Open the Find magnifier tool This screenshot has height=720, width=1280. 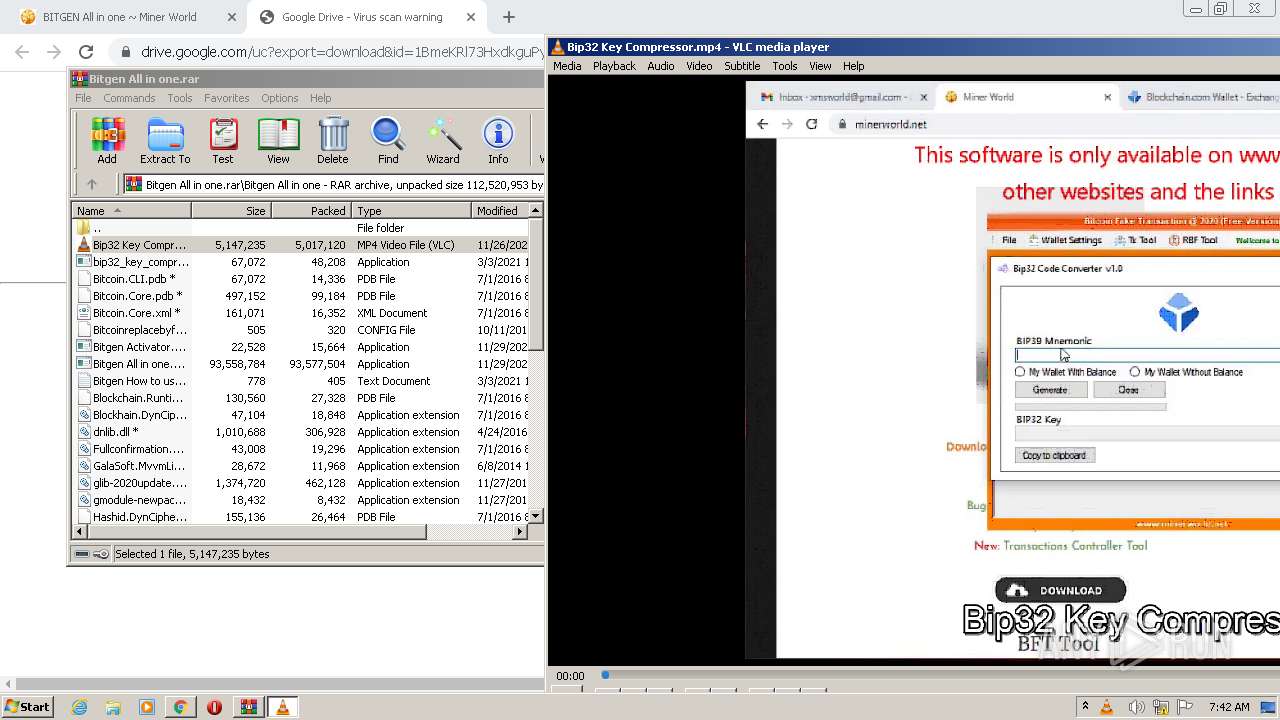(x=388, y=141)
